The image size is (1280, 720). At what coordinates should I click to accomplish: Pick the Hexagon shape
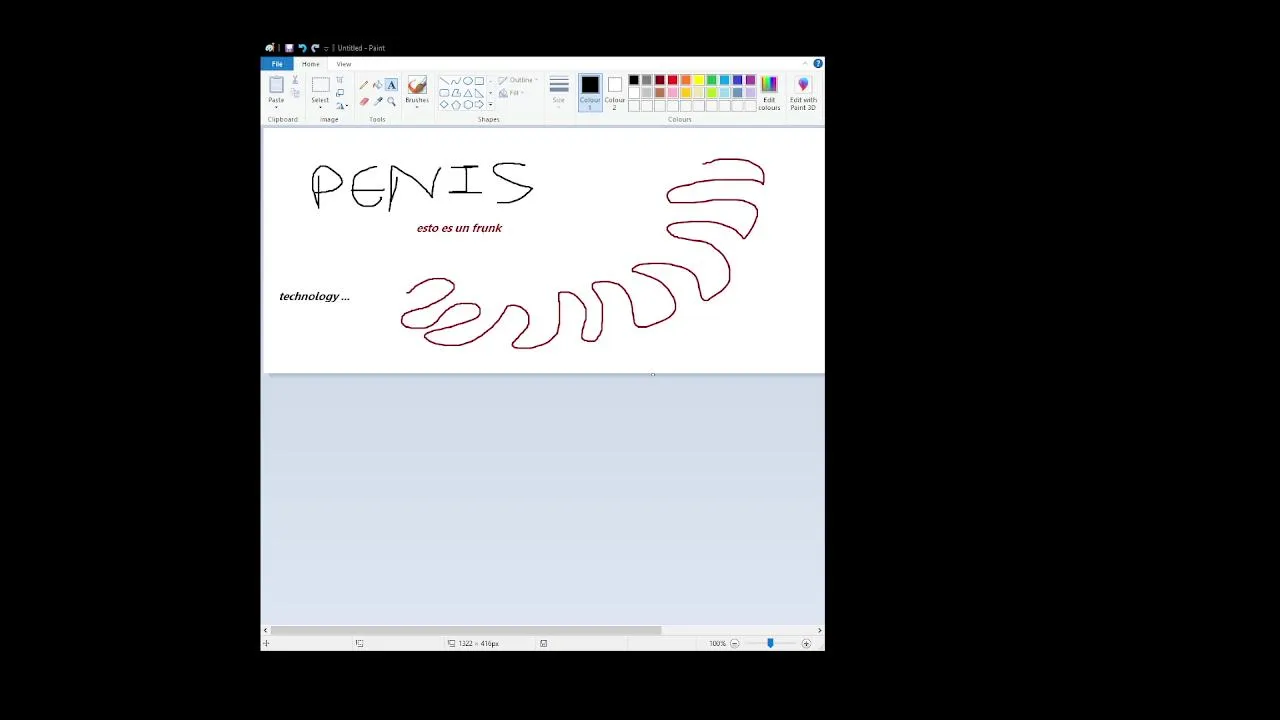pyautogui.click(x=467, y=104)
